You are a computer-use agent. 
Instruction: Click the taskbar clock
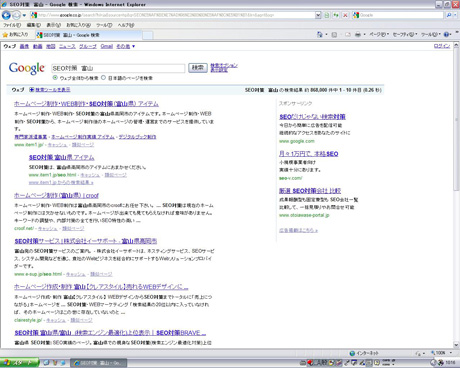[450, 363]
